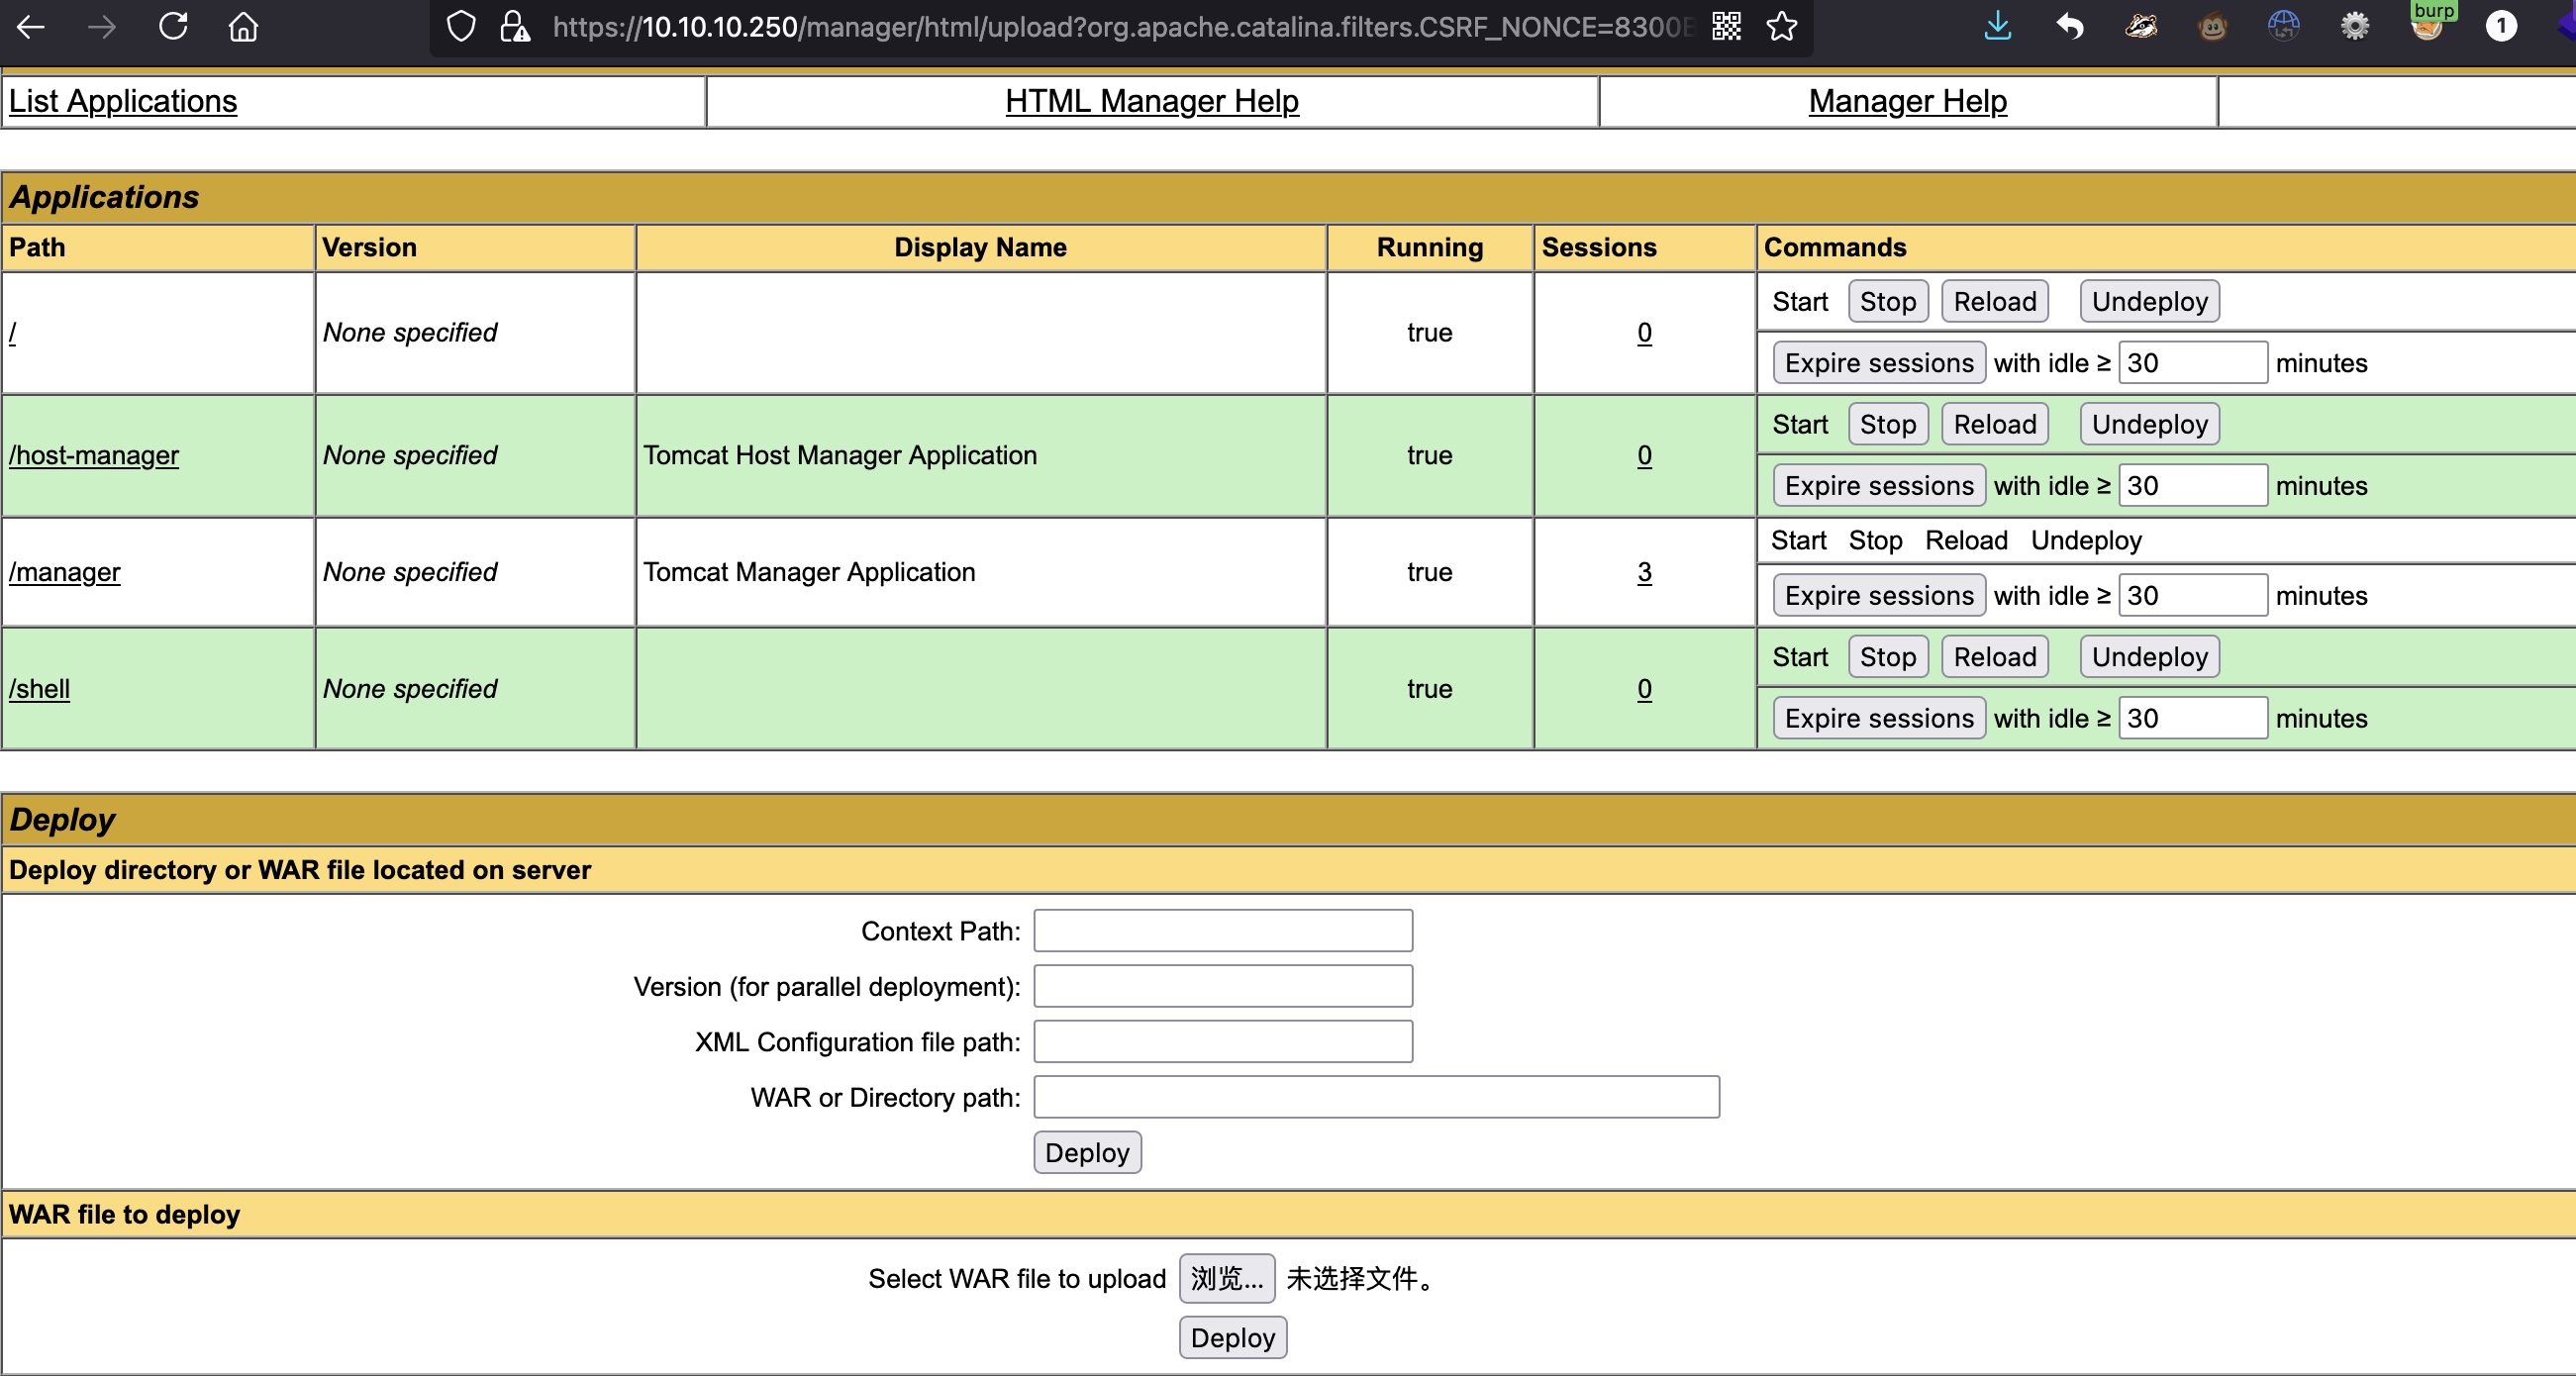The image size is (2576, 1376).
Task: Bookmark this page with the star icon
Action: [1781, 27]
